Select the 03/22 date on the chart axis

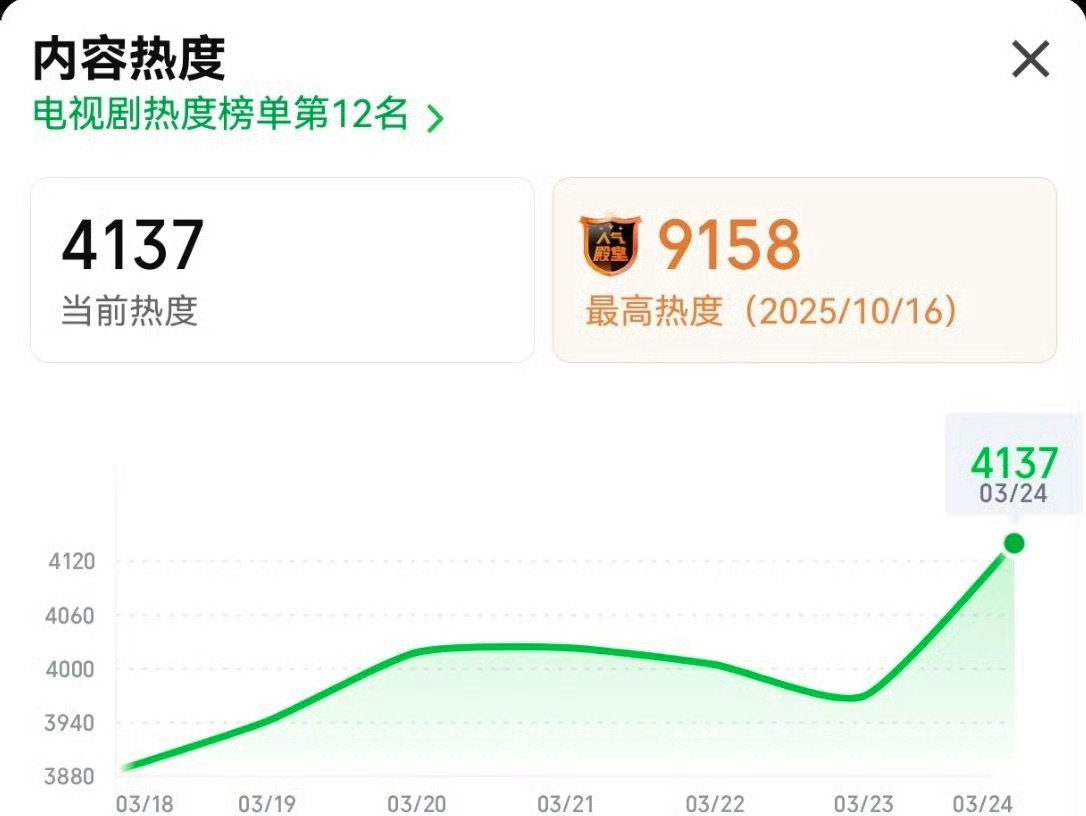(x=715, y=804)
